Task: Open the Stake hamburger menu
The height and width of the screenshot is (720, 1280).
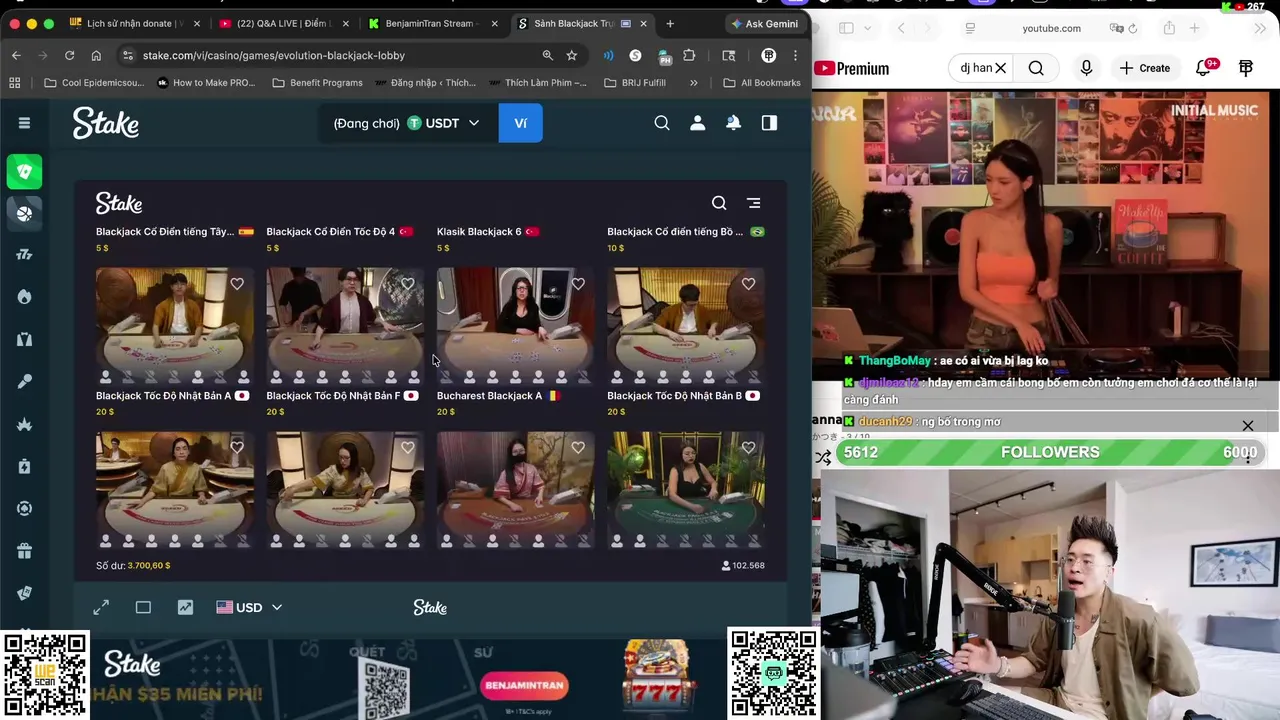Action: pyautogui.click(x=24, y=123)
